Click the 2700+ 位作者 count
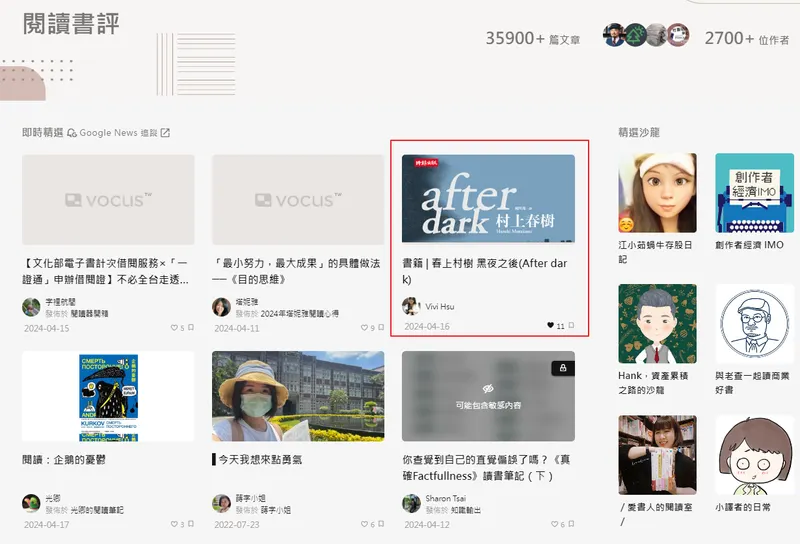The image size is (800, 544). (x=747, y=38)
